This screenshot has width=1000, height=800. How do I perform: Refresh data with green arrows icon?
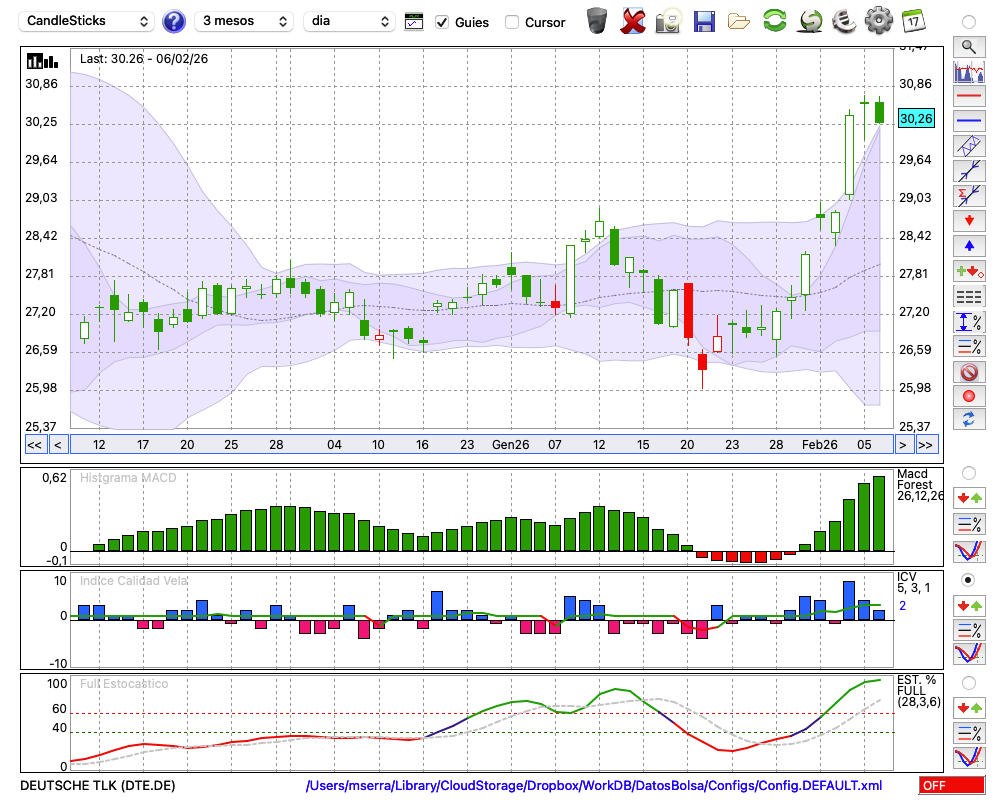click(x=774, y=21)
